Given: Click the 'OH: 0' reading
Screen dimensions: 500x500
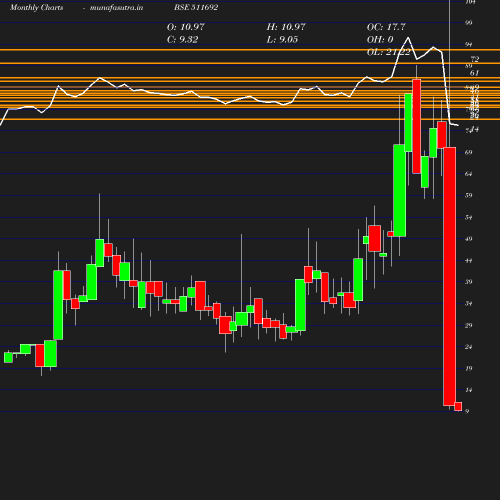Looking at the screenshot, I should (380, 39).
